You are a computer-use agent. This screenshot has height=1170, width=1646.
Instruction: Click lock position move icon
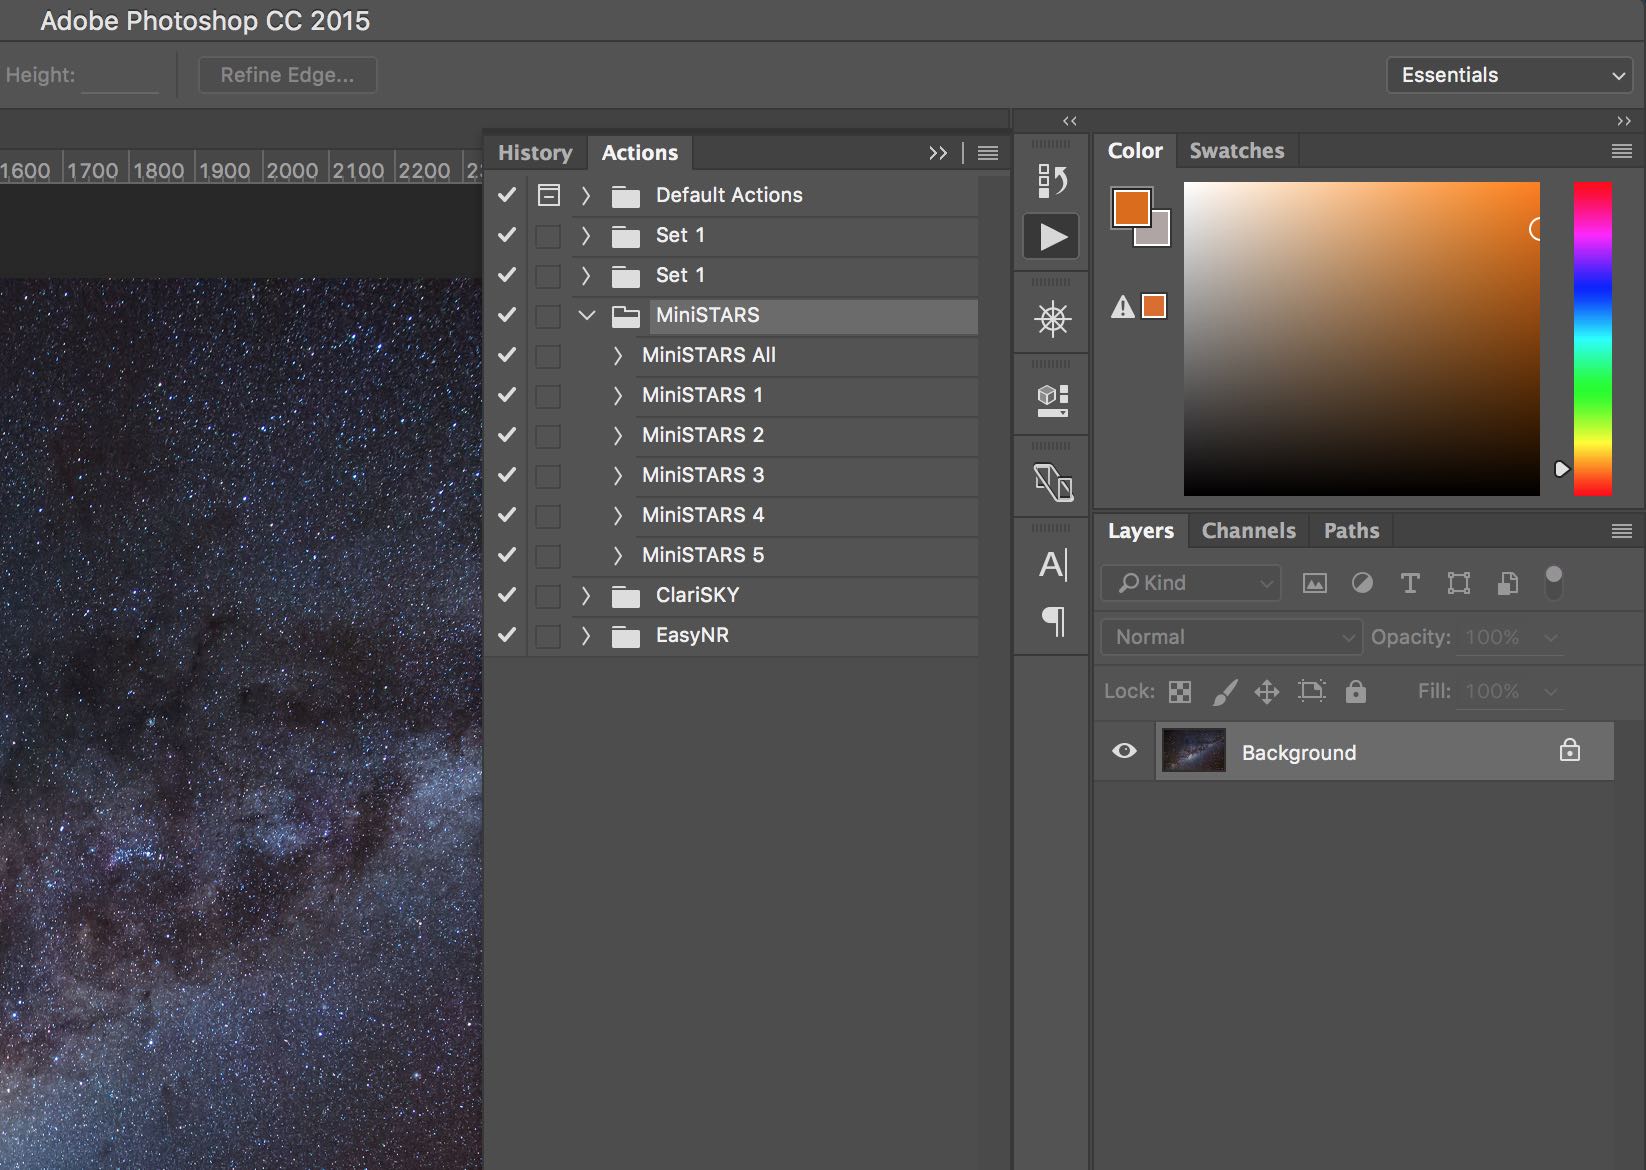(x=1267, y=692)
